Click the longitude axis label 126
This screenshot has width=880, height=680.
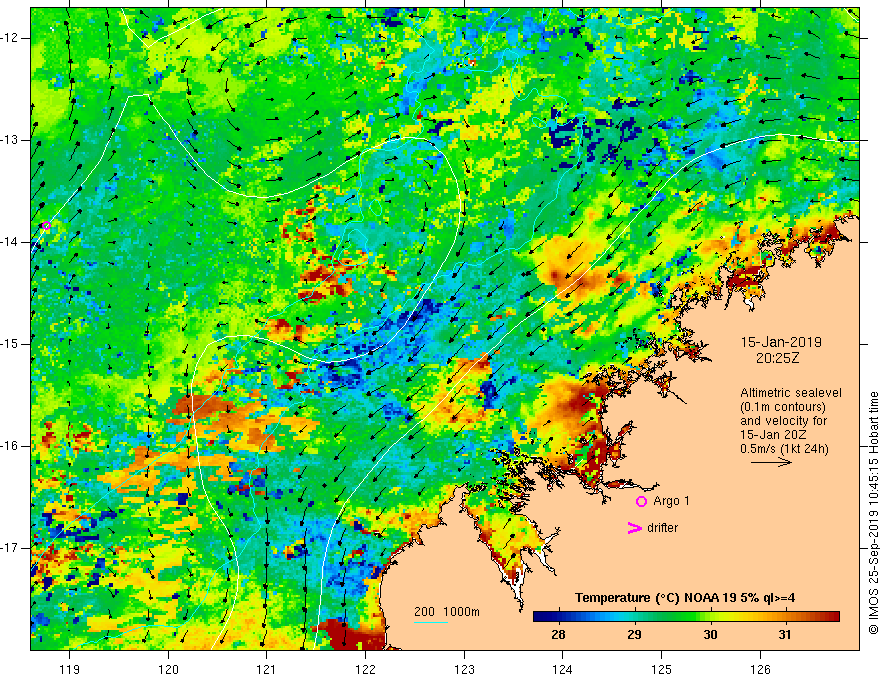[x=760, y=669]
